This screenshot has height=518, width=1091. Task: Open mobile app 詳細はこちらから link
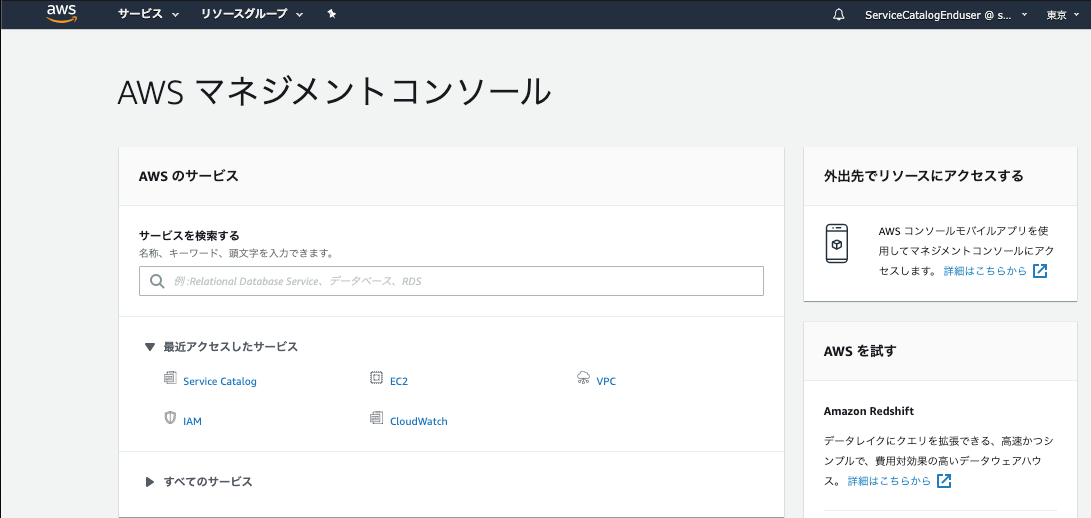click(x=985, y=271)
